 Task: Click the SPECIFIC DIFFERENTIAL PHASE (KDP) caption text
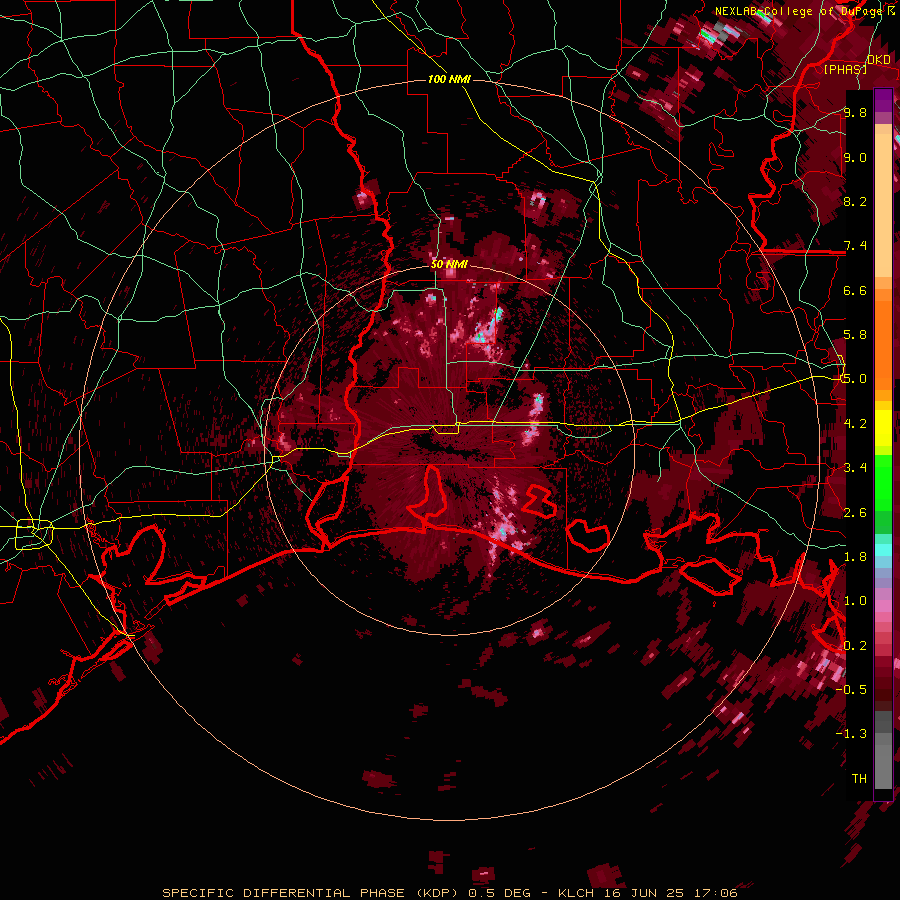point(311,893)
